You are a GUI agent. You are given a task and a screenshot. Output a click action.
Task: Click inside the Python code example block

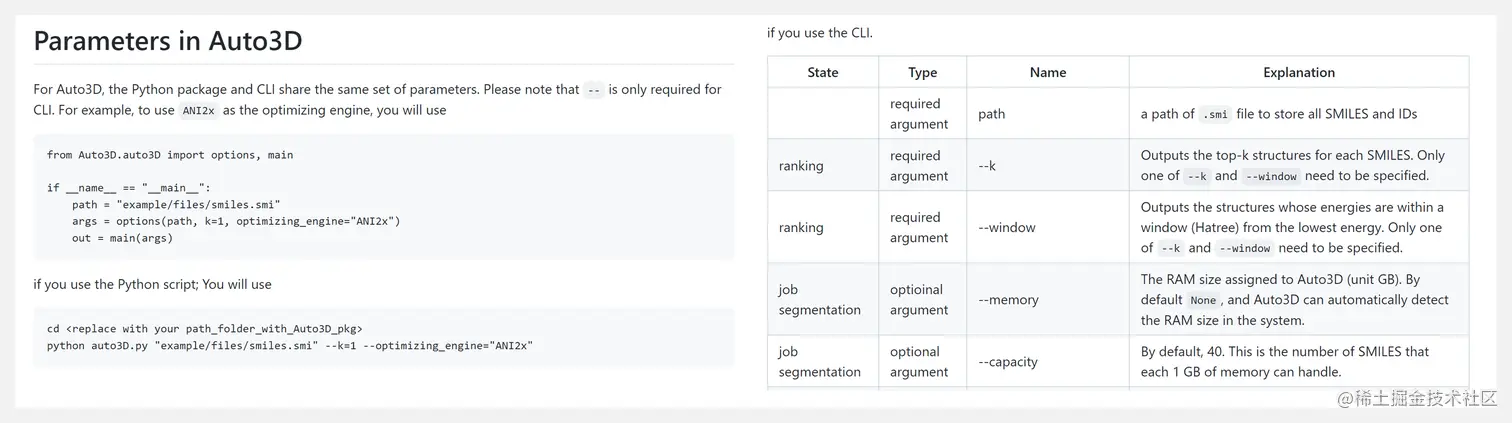[383, 197]
